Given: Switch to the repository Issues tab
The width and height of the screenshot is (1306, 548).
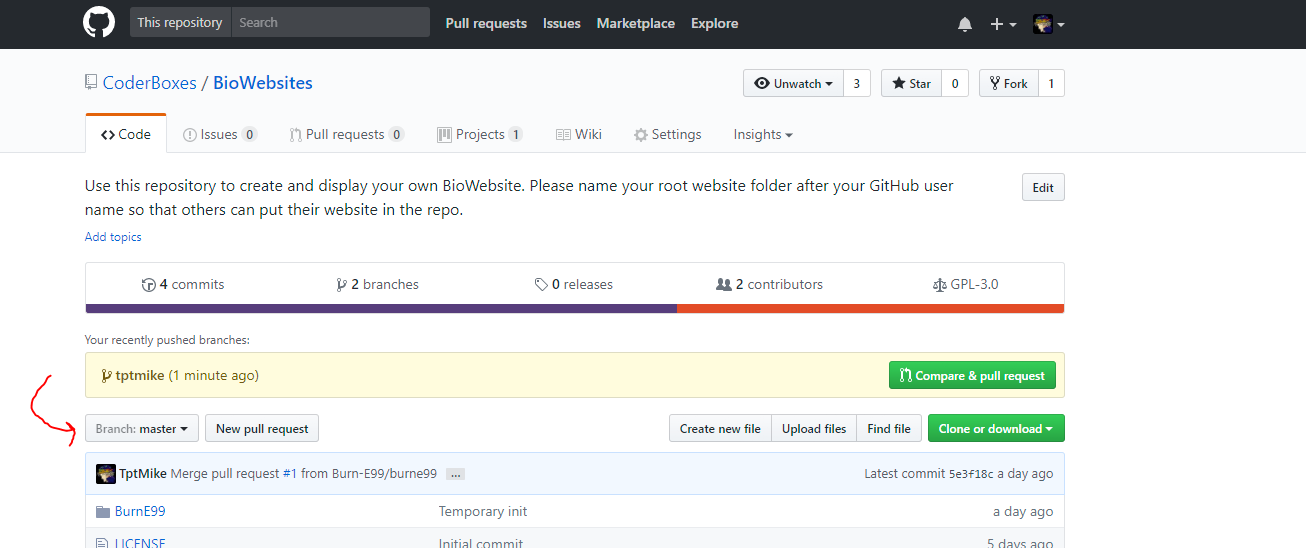Looking at the screenshot, I should click(x=220, y=134).
